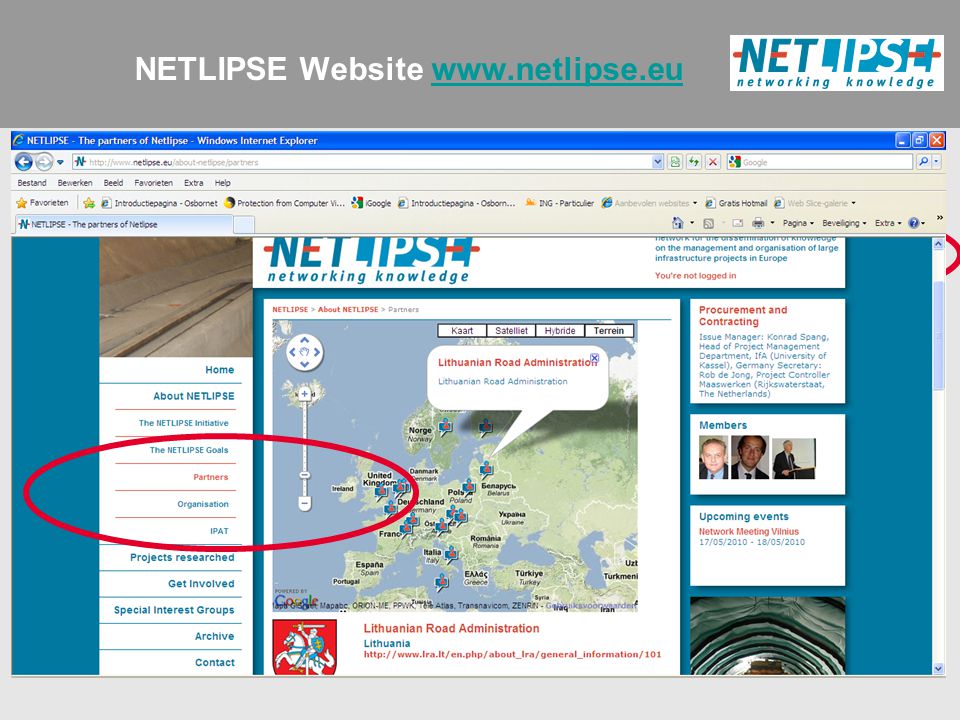Click Home in site navigation
The width and height of the screenshot is (960, 720).
220,370
